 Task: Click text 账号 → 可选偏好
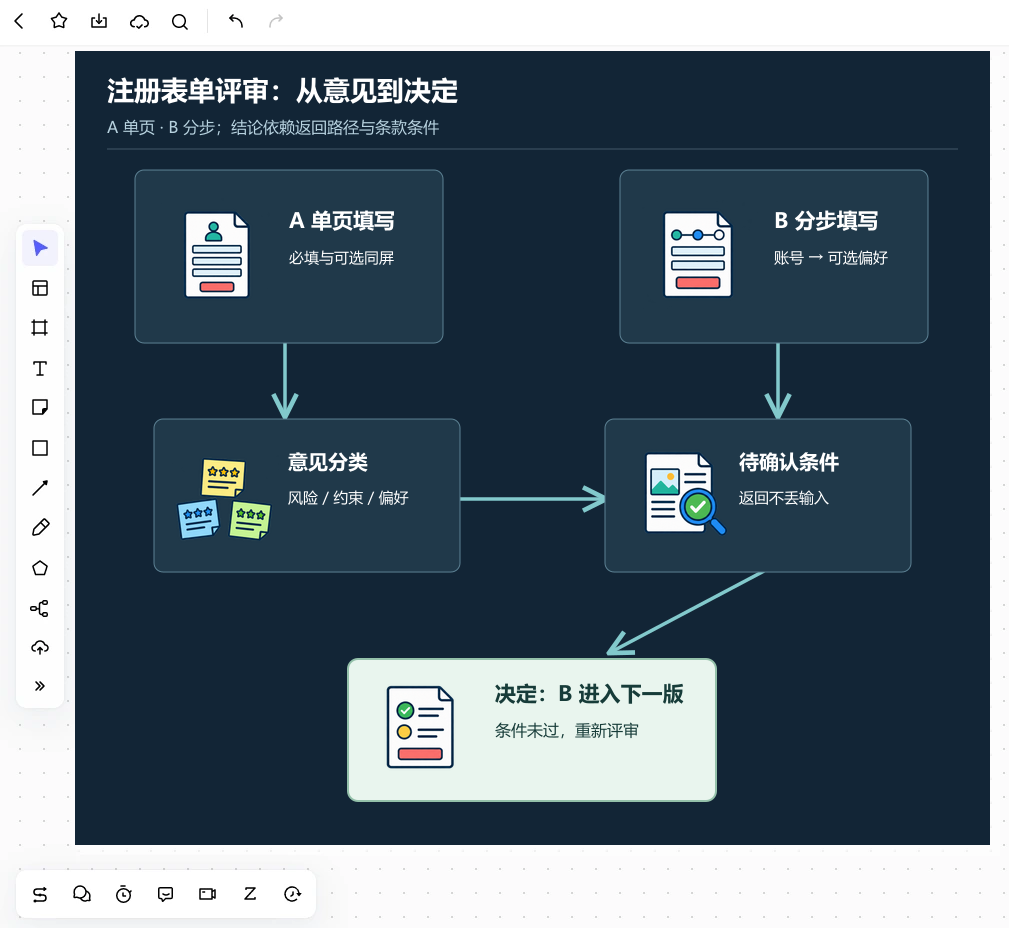(831, 258)
